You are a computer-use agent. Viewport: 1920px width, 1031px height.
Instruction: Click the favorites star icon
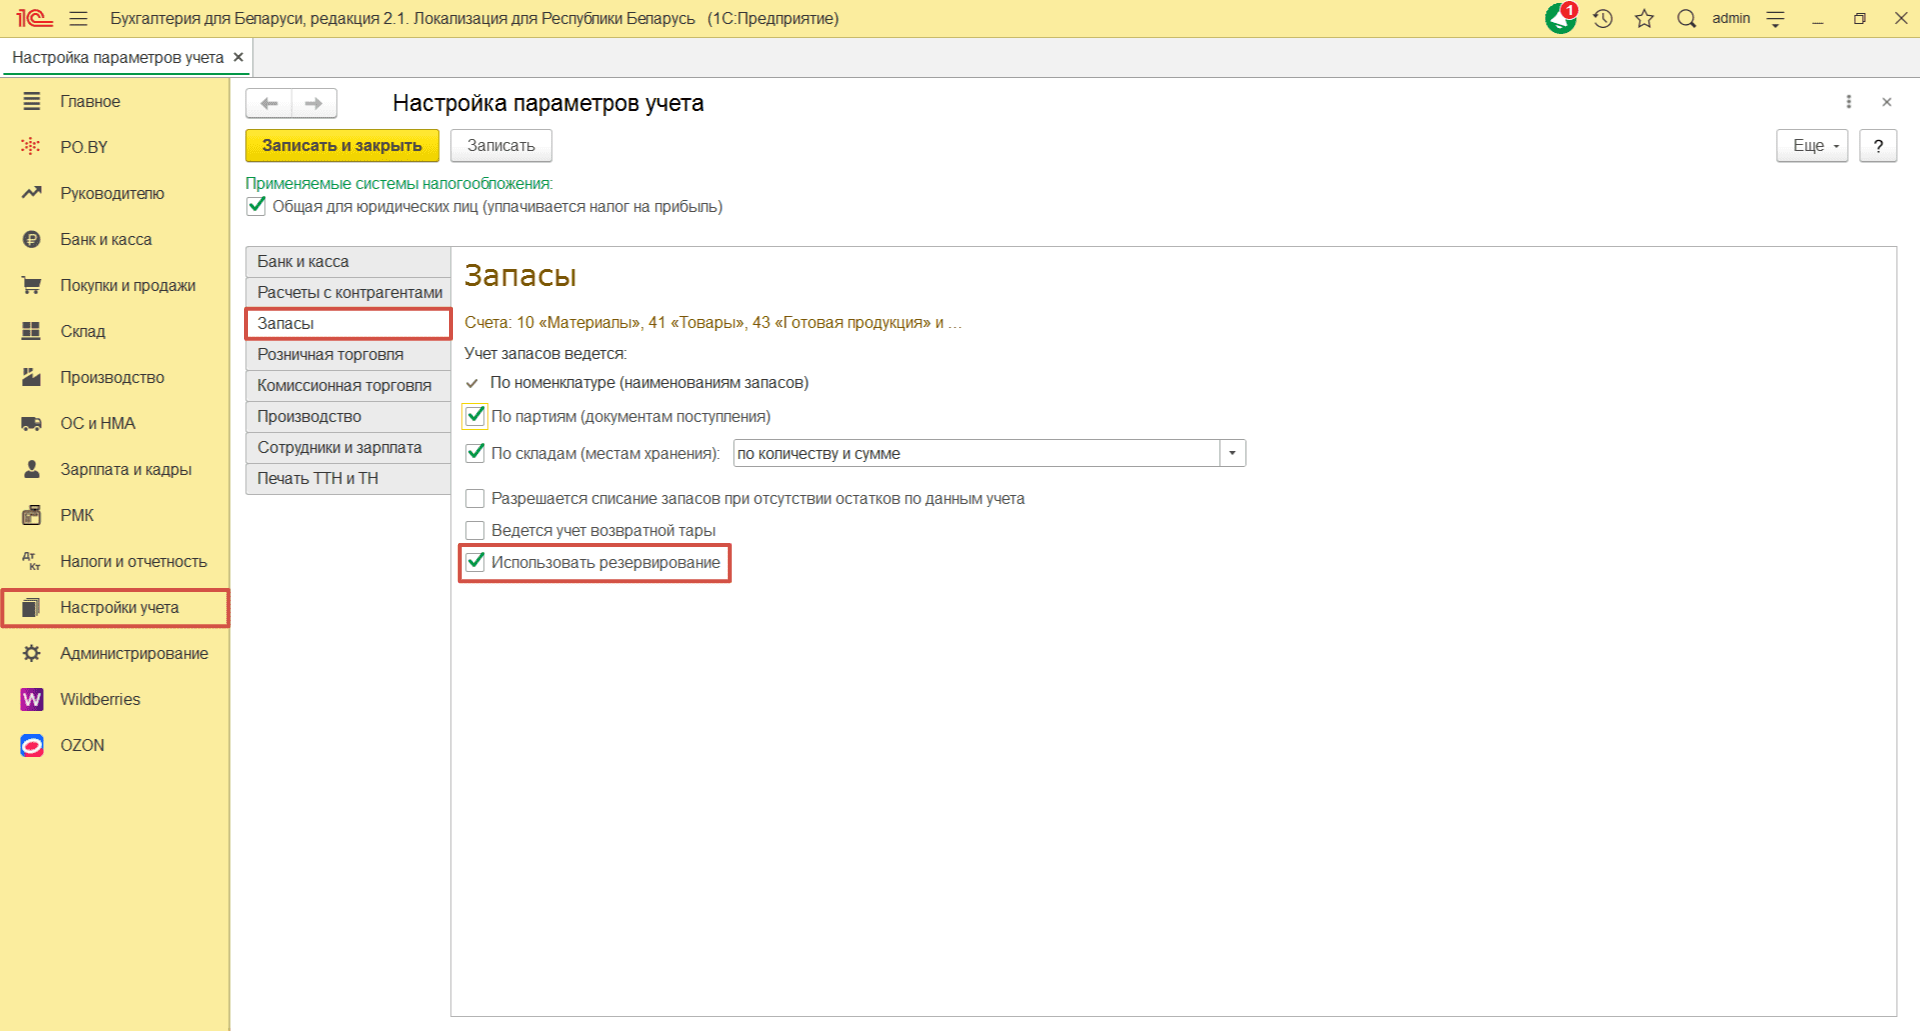tap(1644, 19)
